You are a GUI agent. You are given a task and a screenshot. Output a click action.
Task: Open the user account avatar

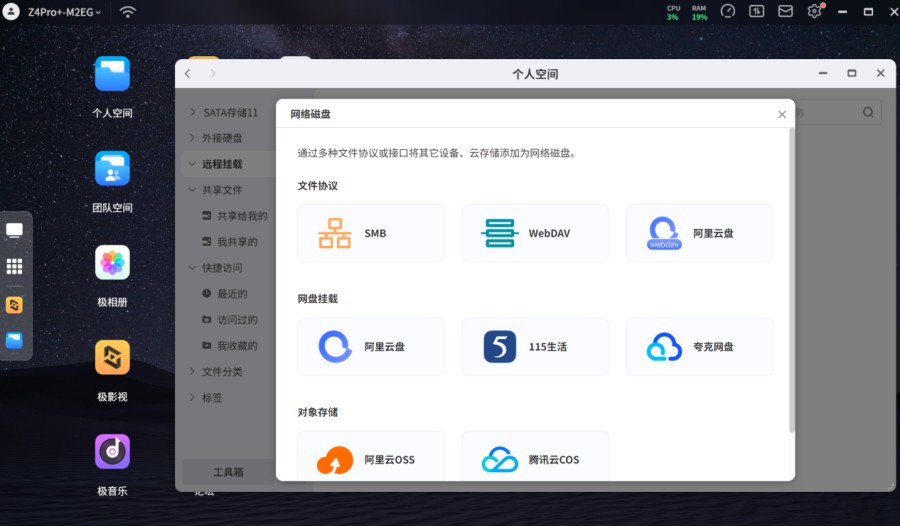(11, 11)
